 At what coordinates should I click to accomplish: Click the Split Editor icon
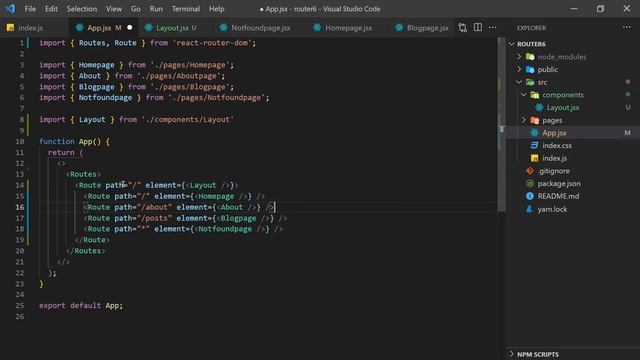point(478,27)
